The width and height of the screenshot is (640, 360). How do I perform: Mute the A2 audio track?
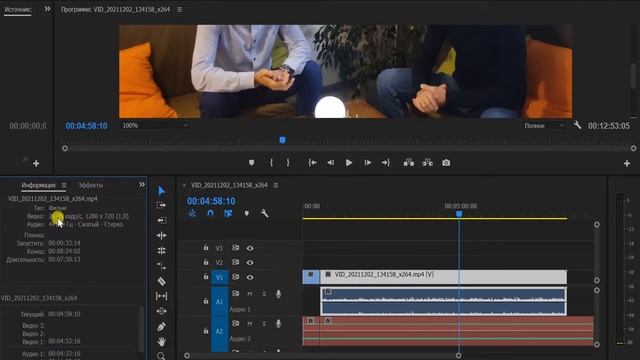250,323
